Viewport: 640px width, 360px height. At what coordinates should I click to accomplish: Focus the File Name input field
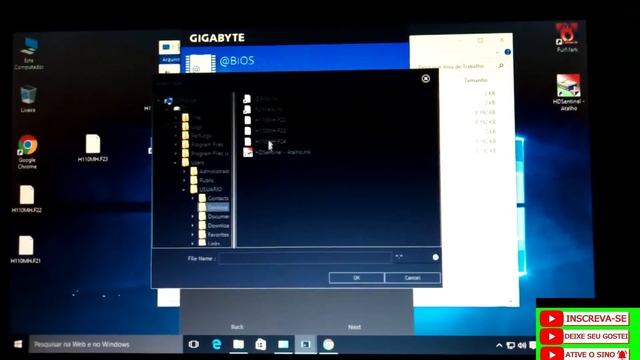[x=304, y=258]
